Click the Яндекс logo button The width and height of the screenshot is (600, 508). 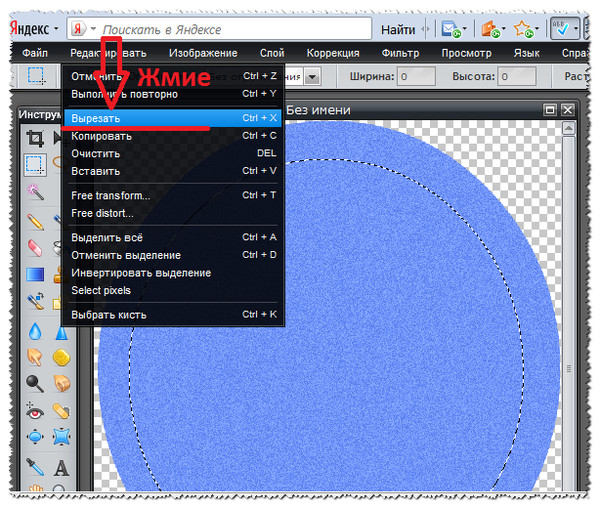[x=29, y=29]
